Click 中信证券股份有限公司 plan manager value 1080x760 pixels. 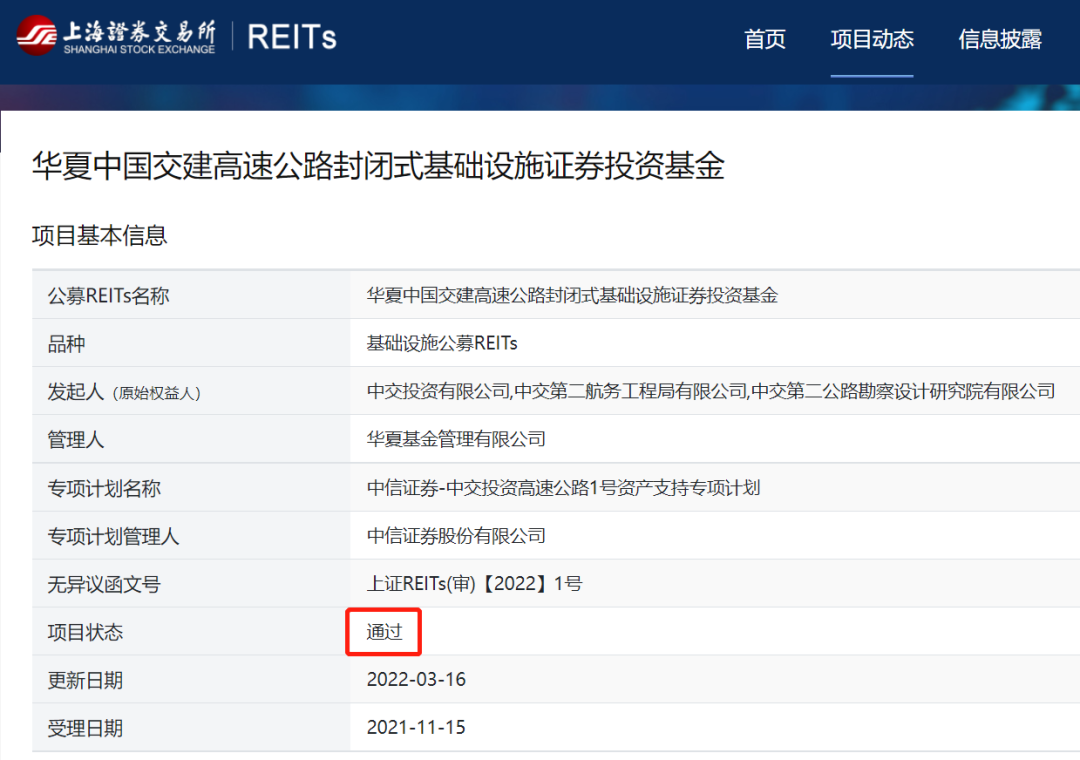click(456, 536)
